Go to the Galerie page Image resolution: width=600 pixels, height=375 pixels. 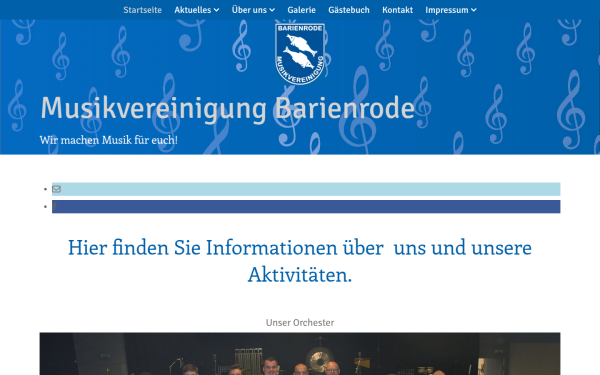pos(302,10)
